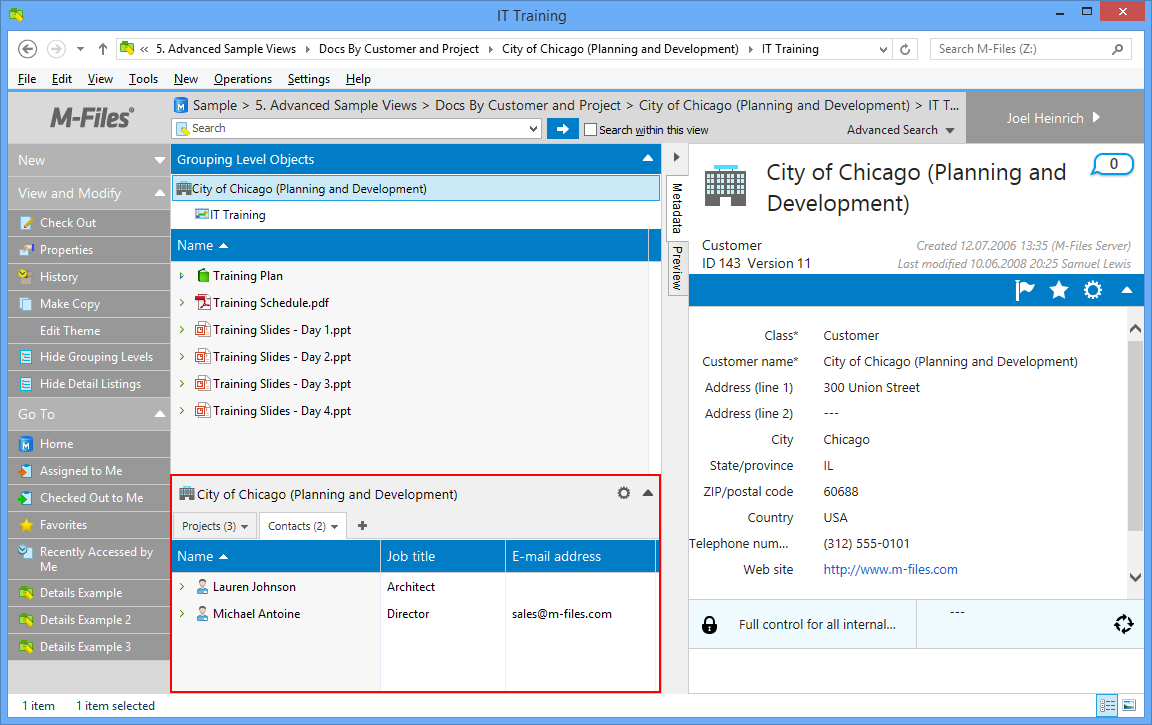Switch to thumbnail view mode in status bar
Image resolution: width=1152 pixels, height=725 pixels.
pos(1129,705)
